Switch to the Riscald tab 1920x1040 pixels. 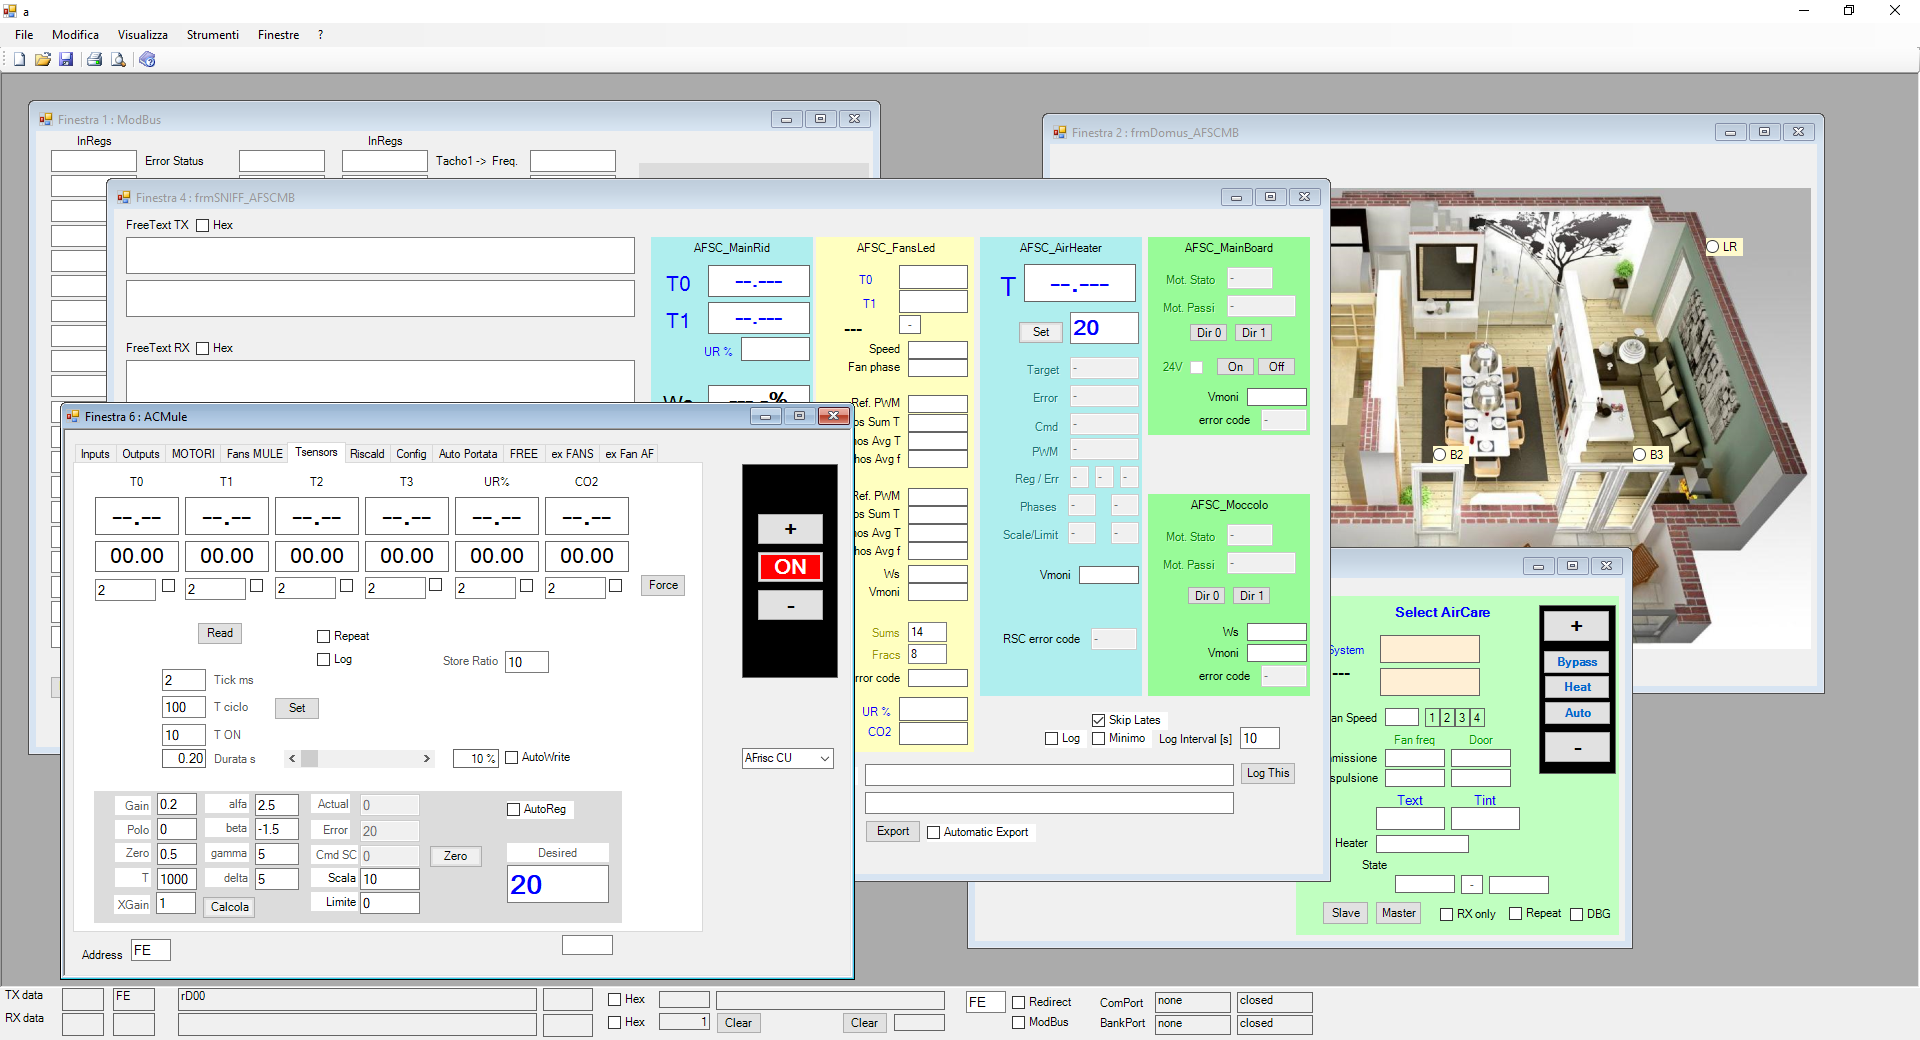(x=367, y=454)
